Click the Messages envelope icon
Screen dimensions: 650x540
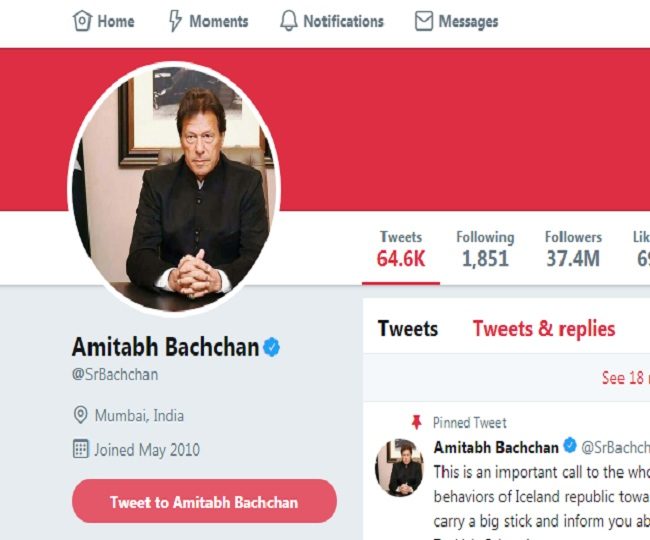(x=423, y=21)
